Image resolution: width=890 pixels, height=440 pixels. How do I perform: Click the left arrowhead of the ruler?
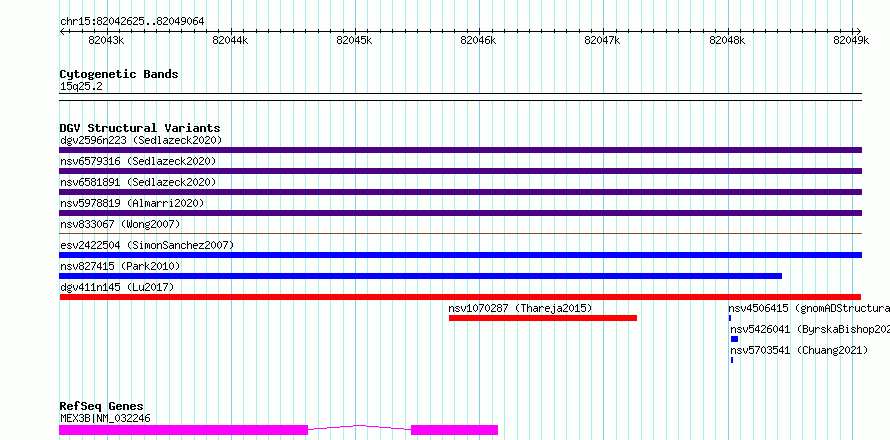[62, 31]
